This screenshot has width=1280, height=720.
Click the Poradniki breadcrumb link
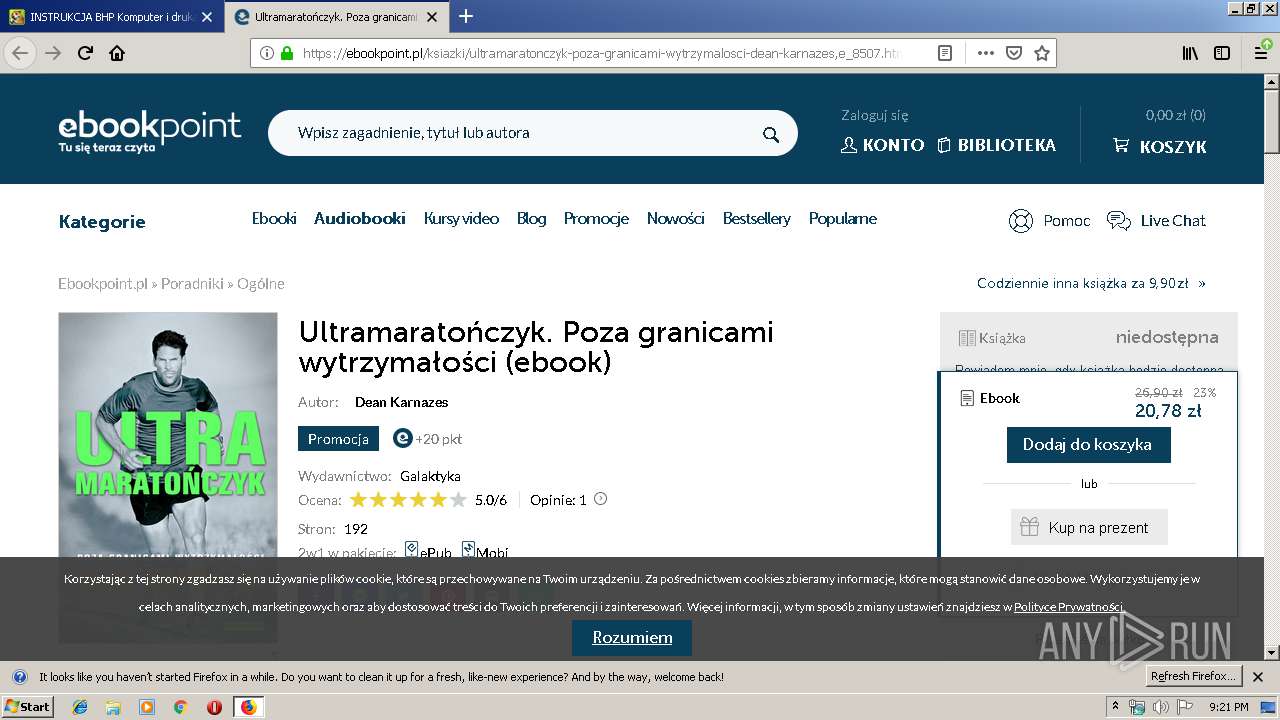click(x=192, y=284)
